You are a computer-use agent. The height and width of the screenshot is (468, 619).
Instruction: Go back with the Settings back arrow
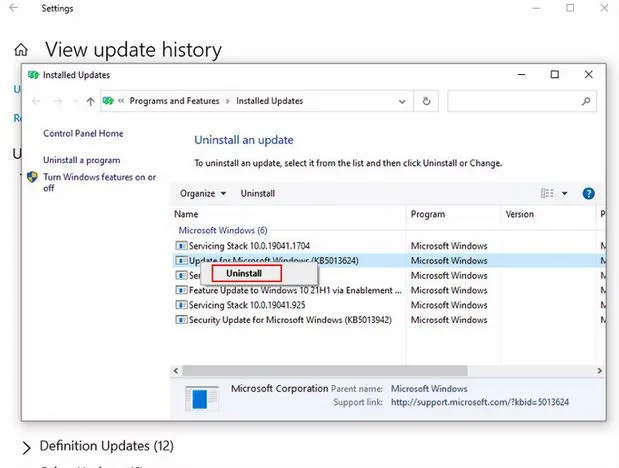[x=13, y=8]
